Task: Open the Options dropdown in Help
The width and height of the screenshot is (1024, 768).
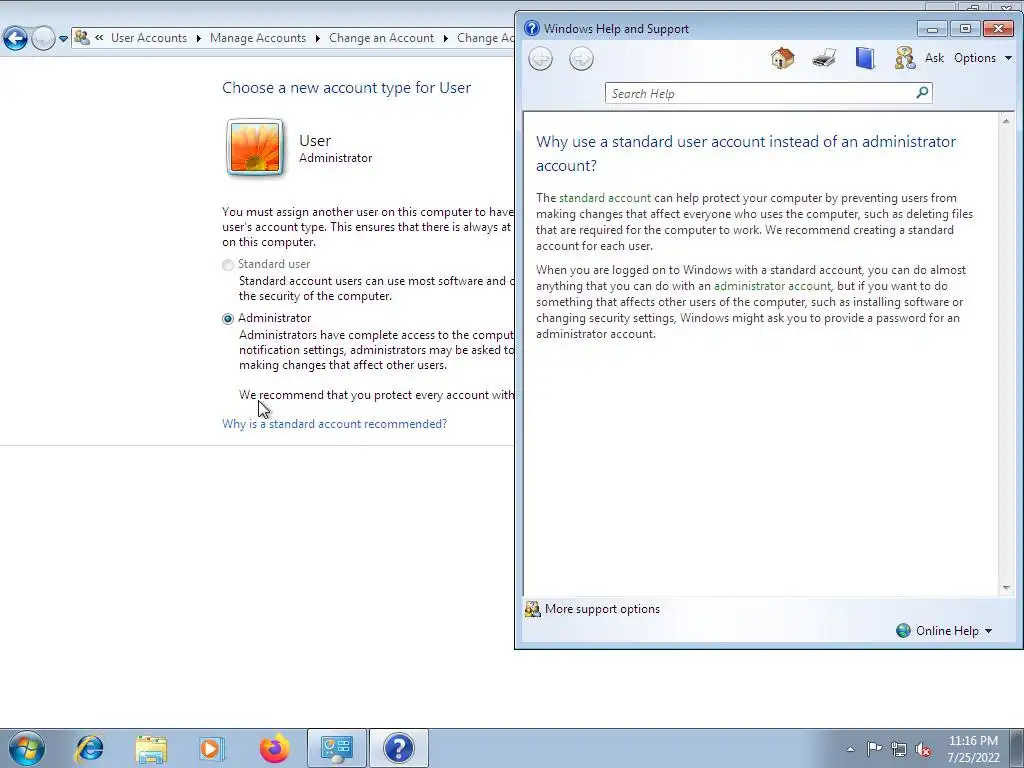Action: 983,58
